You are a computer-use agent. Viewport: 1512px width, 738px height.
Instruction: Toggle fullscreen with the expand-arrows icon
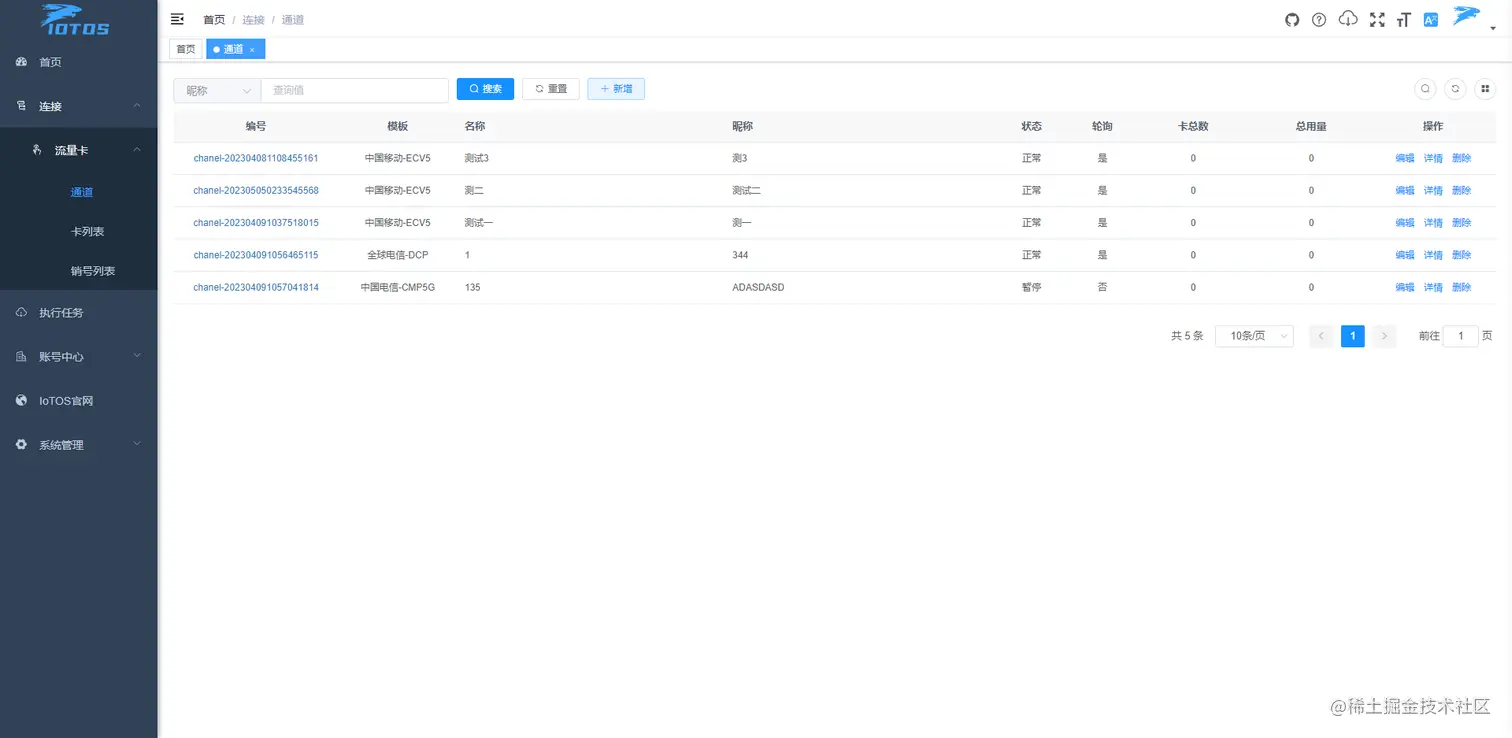[1377, 20]
